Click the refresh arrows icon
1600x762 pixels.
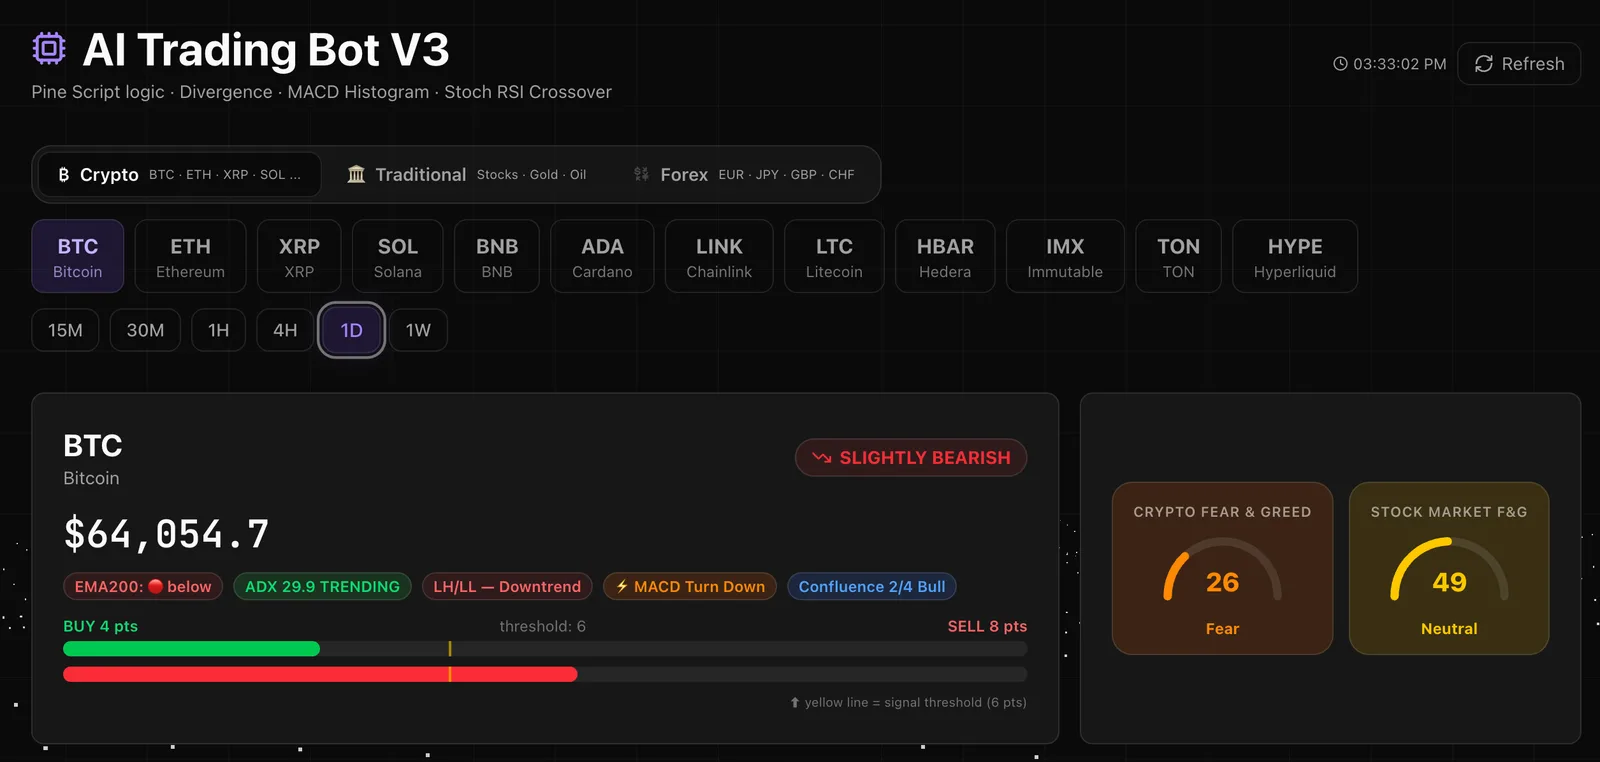1484,64
